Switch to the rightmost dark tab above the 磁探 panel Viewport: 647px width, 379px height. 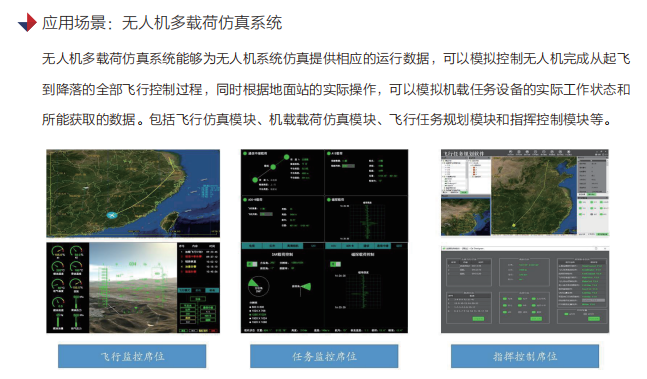tap(399, 246)
